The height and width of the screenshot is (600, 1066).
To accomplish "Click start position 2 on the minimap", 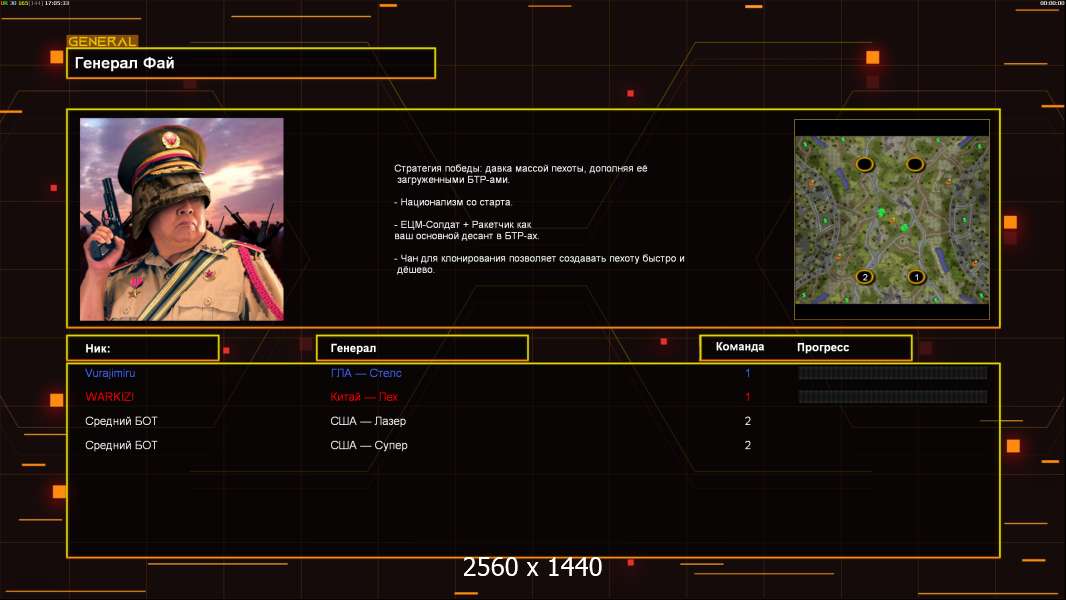I will pos(865,277).
